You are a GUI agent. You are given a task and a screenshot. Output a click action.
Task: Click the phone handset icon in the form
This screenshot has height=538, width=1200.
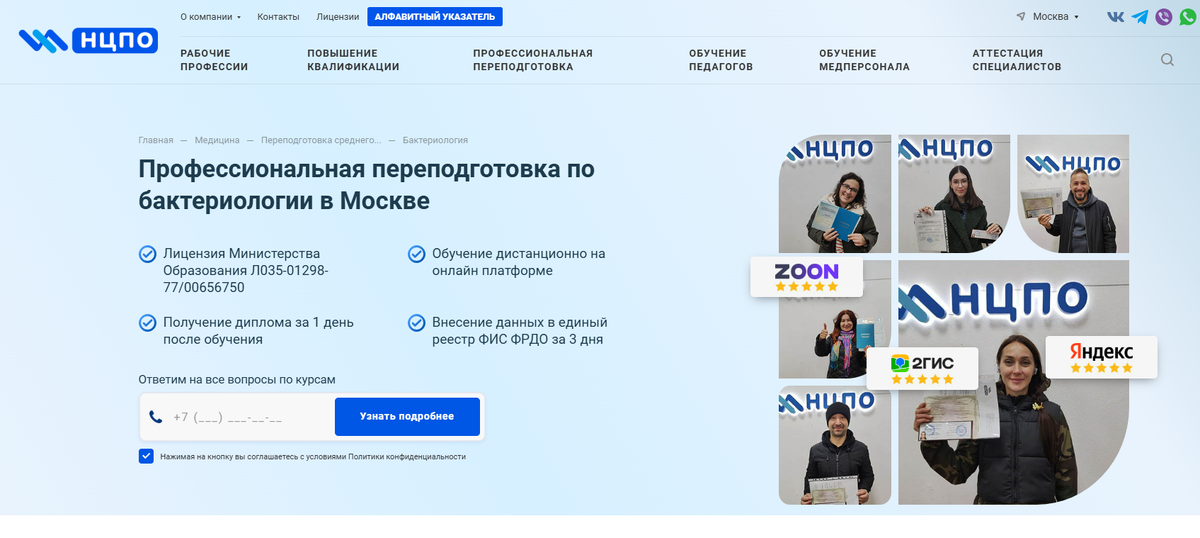click(155, 417)
